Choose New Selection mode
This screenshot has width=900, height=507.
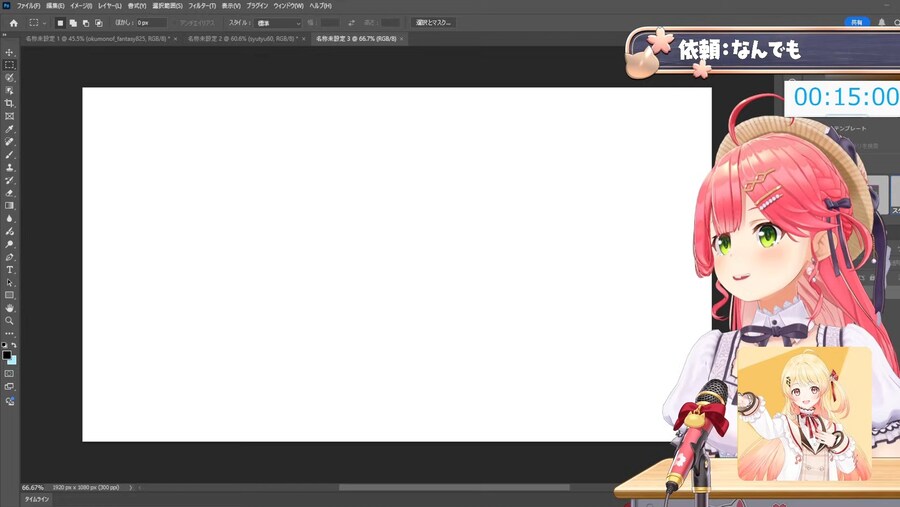(x=60, y=23)
